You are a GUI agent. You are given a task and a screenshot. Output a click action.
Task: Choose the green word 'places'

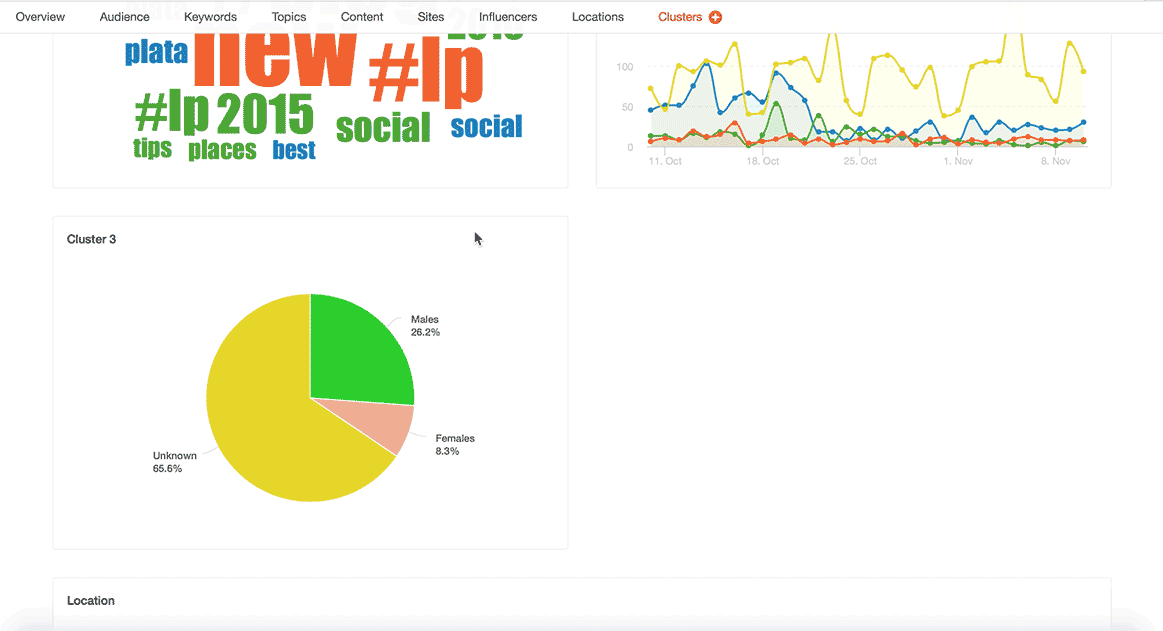[222, 150]
